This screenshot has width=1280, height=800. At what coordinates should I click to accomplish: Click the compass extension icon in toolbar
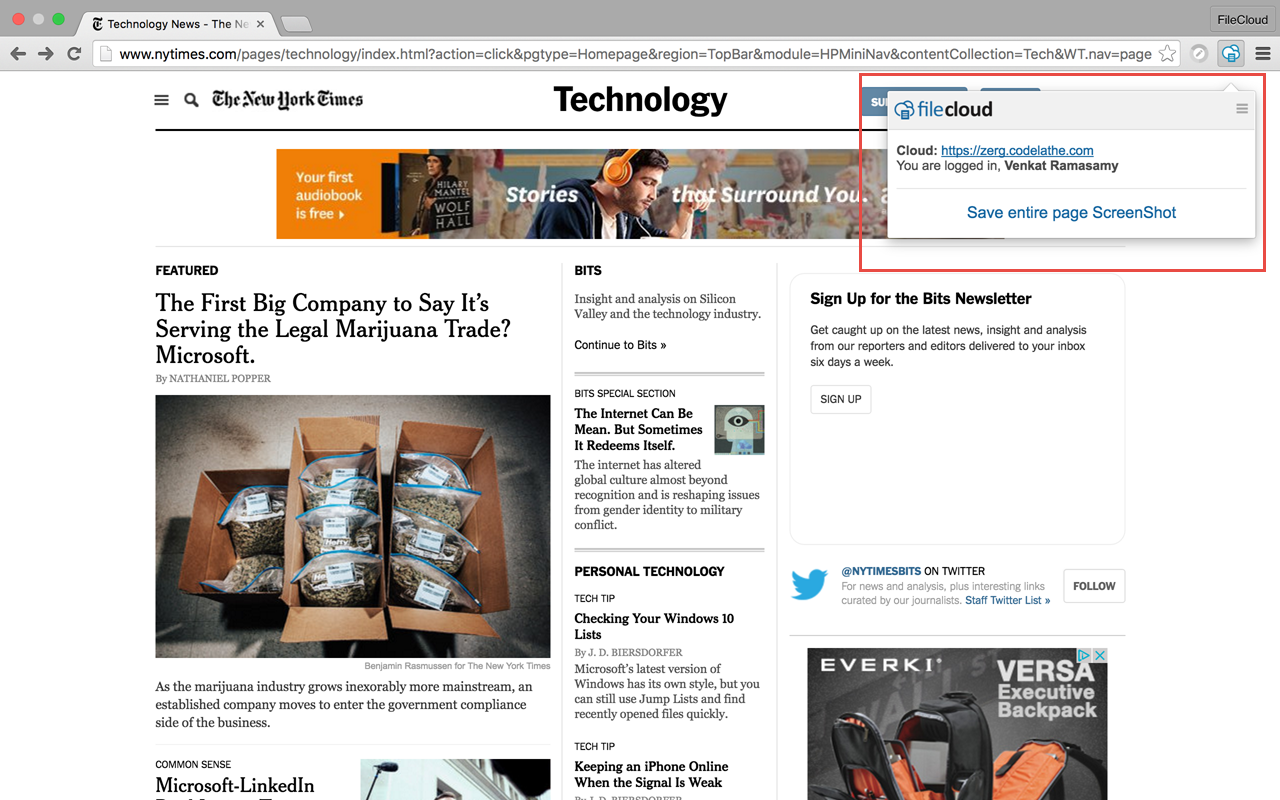tap(1199, 54)
